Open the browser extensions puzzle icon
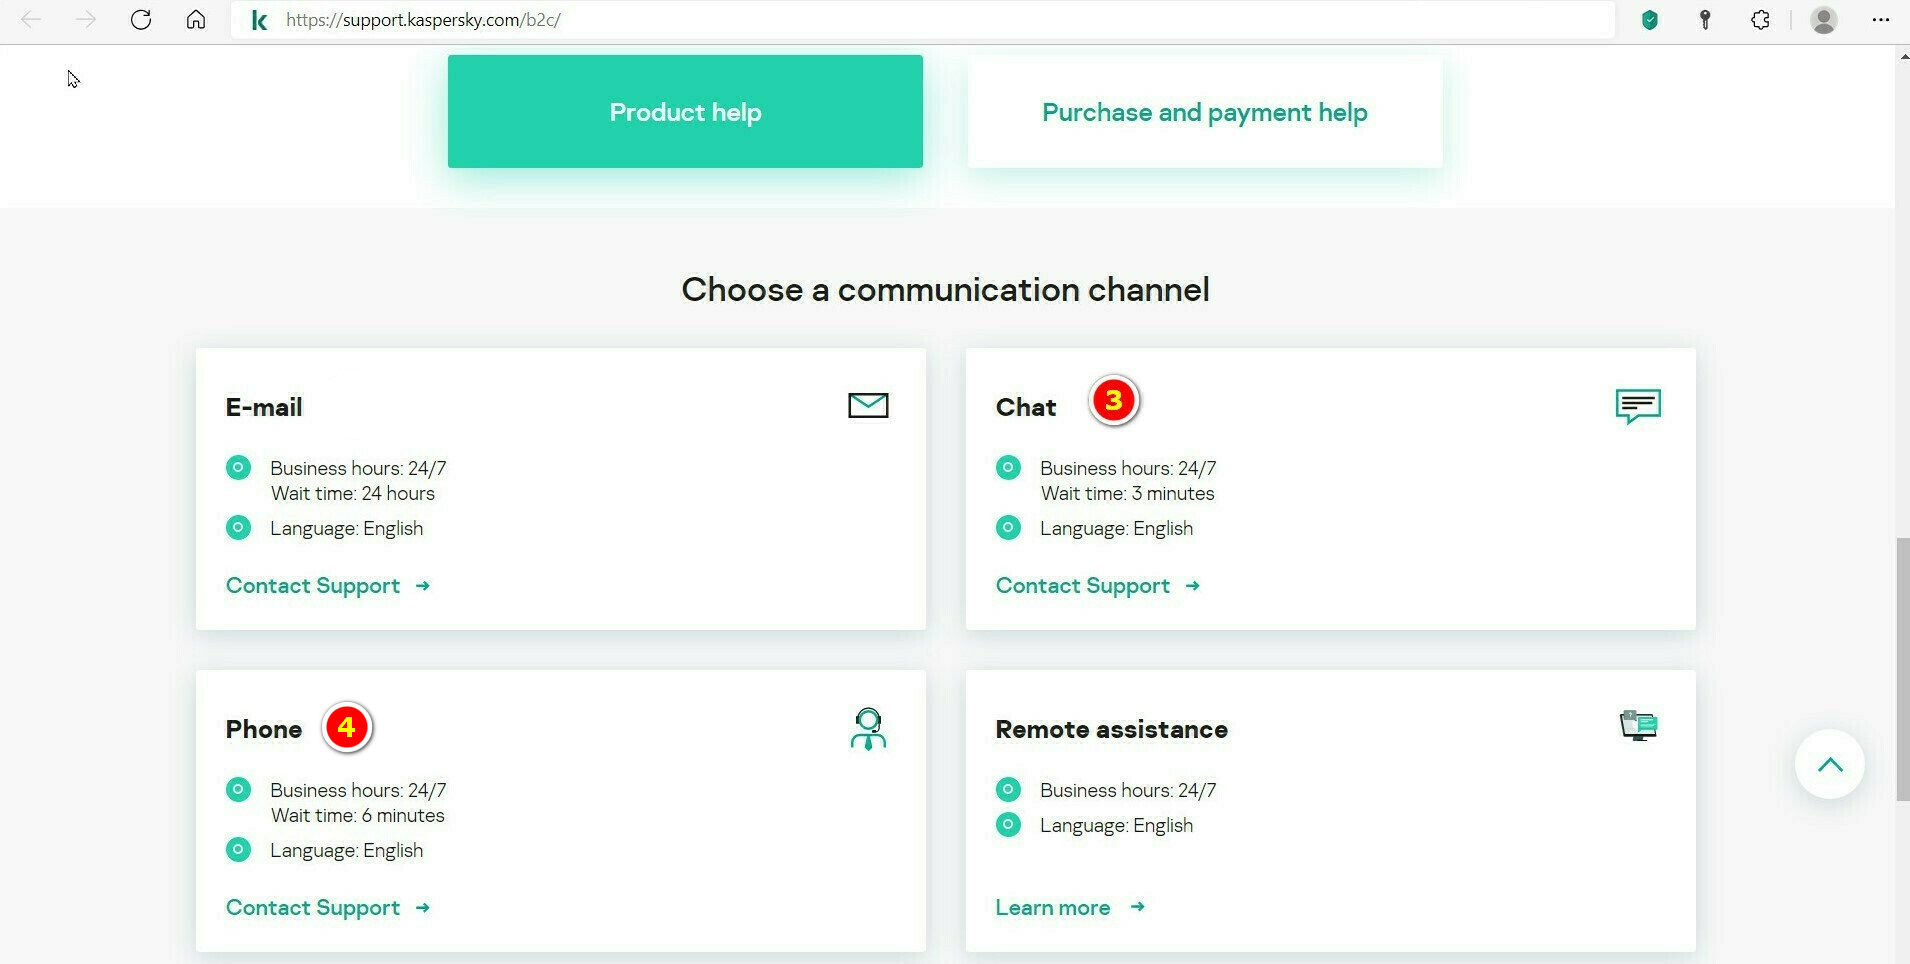 (x=1761, y=20)
